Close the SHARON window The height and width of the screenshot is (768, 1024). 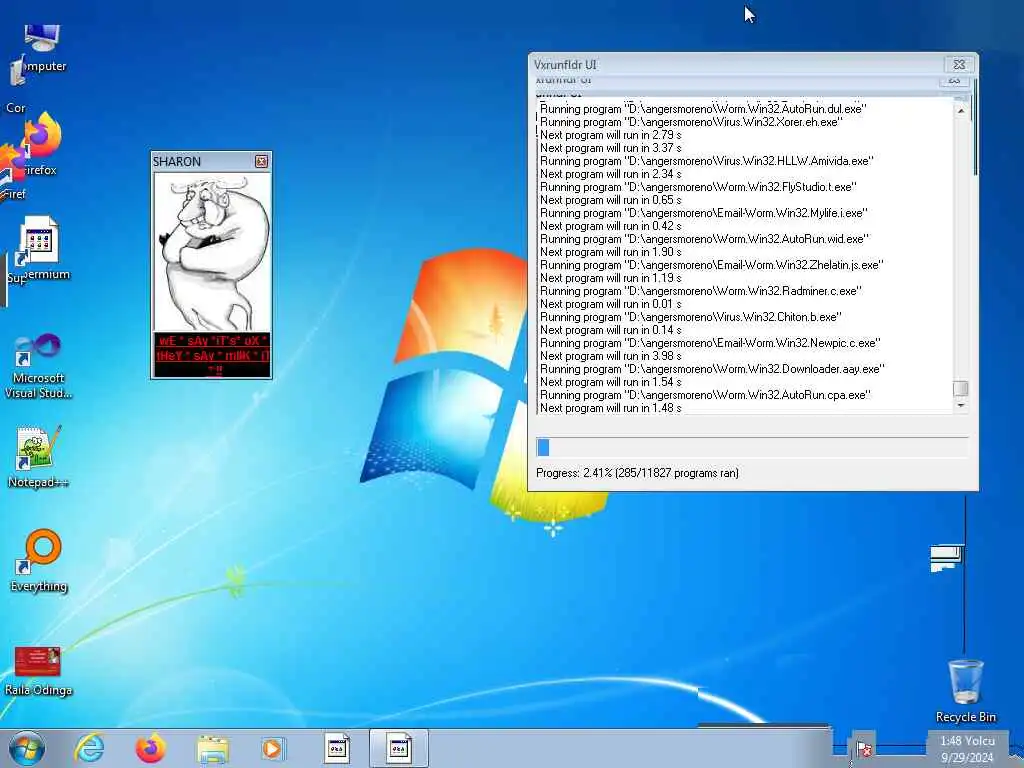[x=261, y=161]
